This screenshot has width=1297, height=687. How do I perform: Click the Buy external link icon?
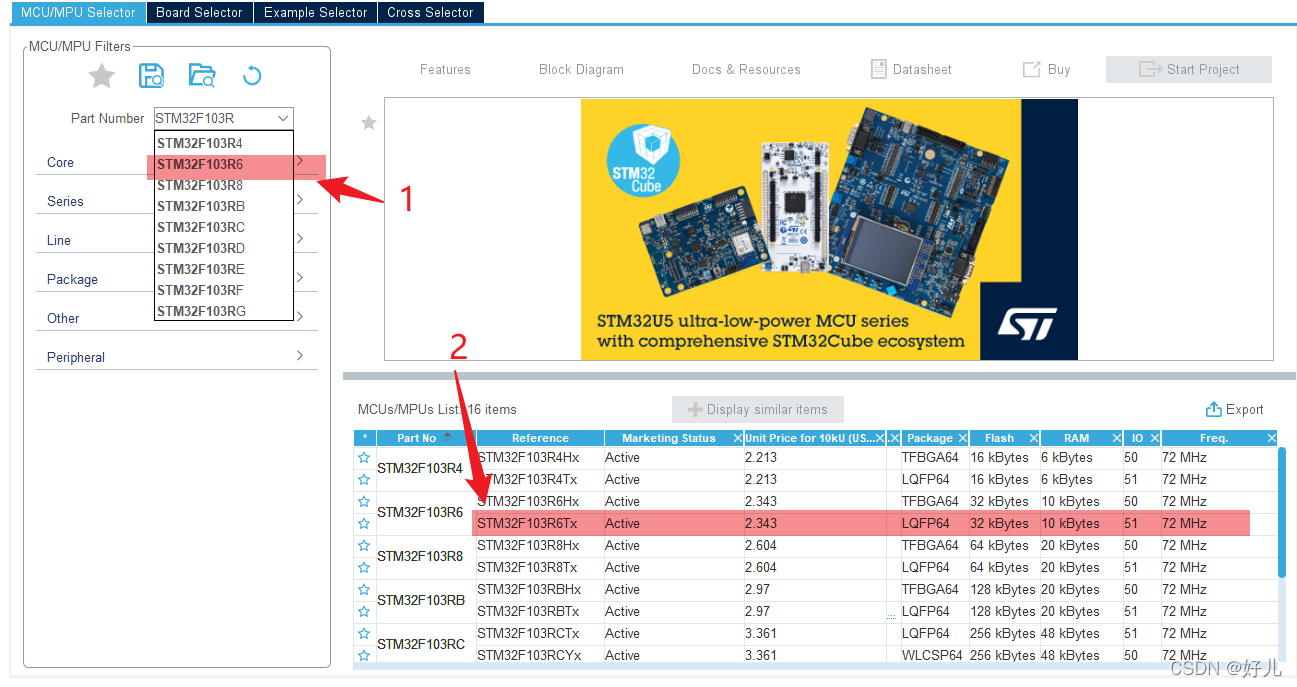coord(1031,69)
